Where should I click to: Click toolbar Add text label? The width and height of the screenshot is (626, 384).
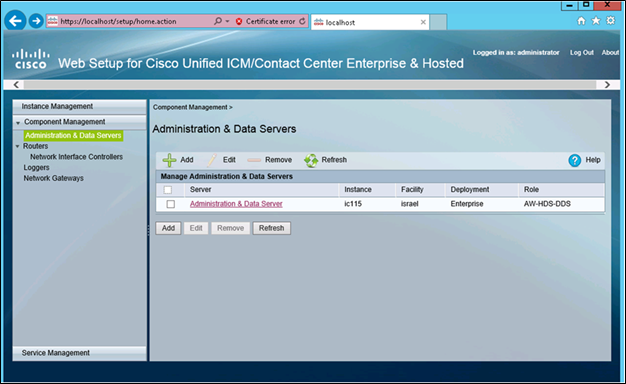tap(187, 160)
